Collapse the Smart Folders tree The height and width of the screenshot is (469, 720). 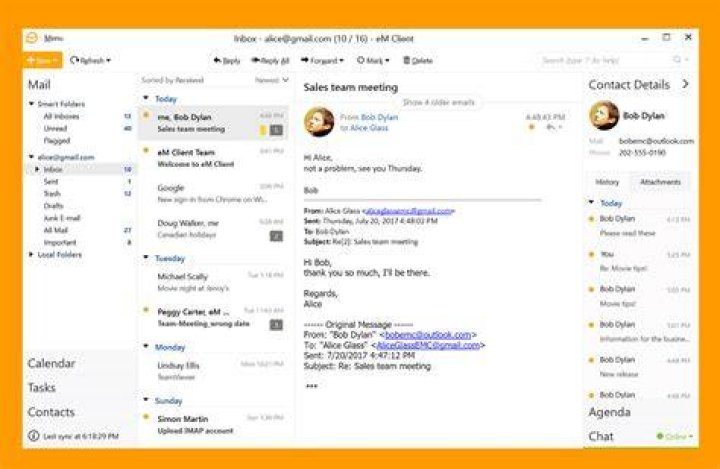(x=31, y=104)
